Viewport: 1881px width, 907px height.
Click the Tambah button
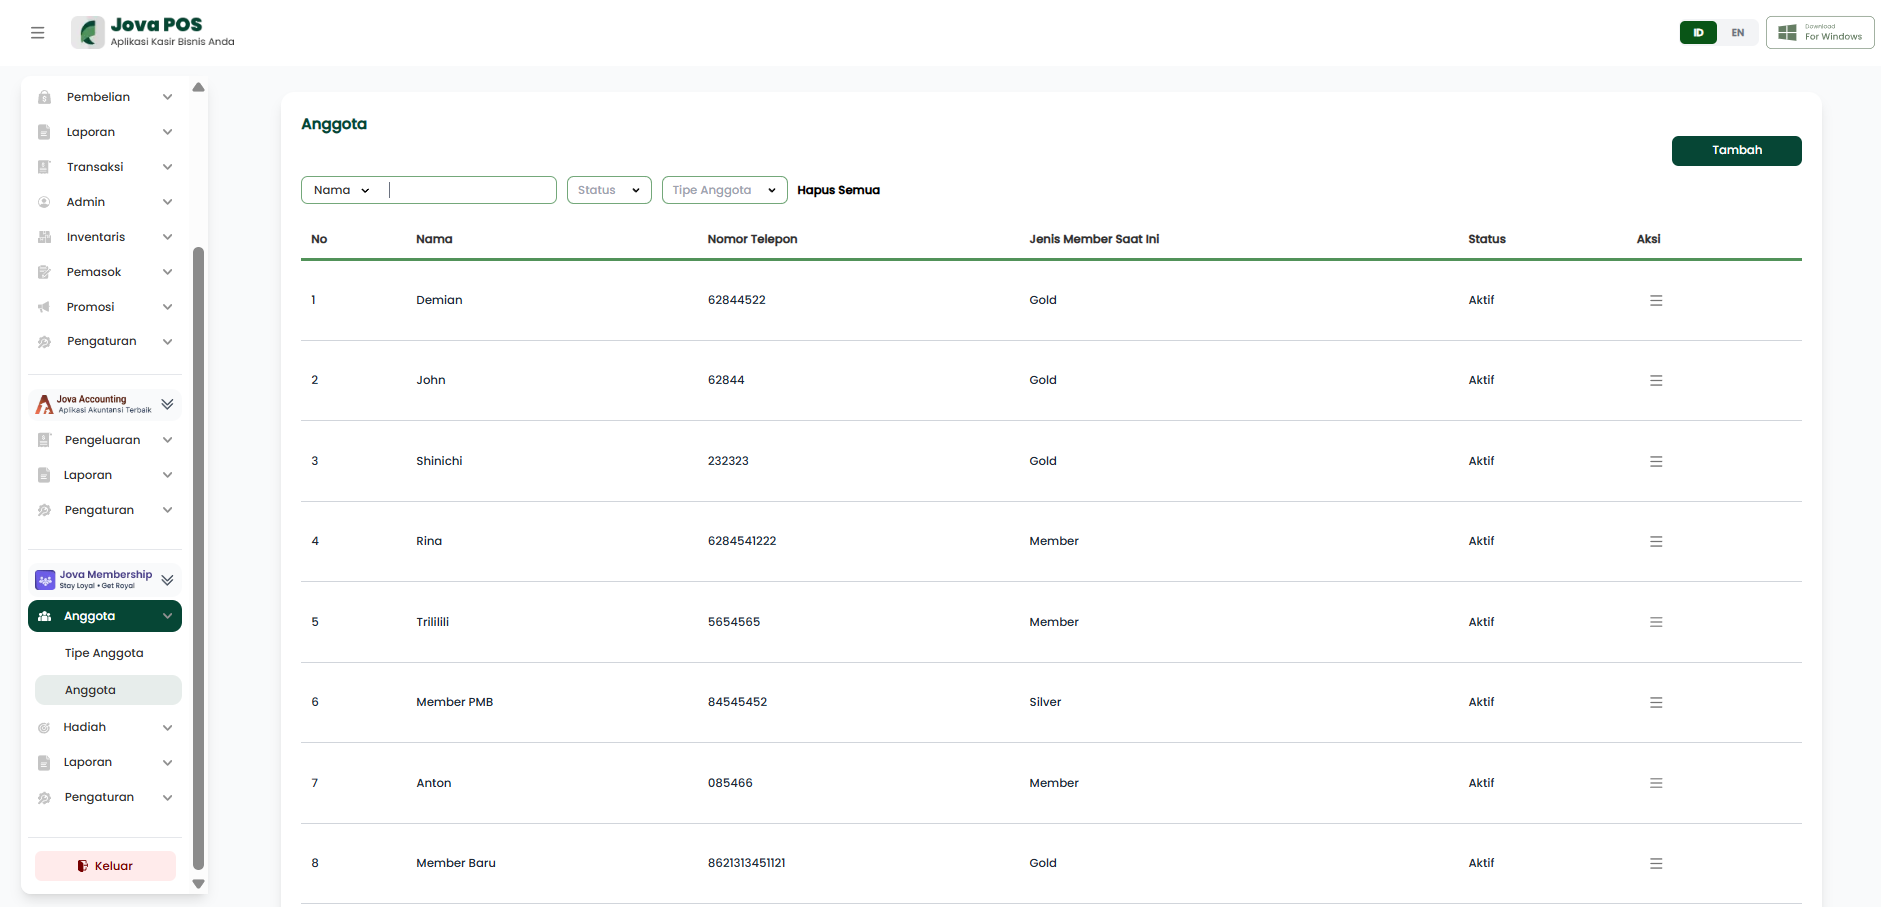[x=1736, y=151]
